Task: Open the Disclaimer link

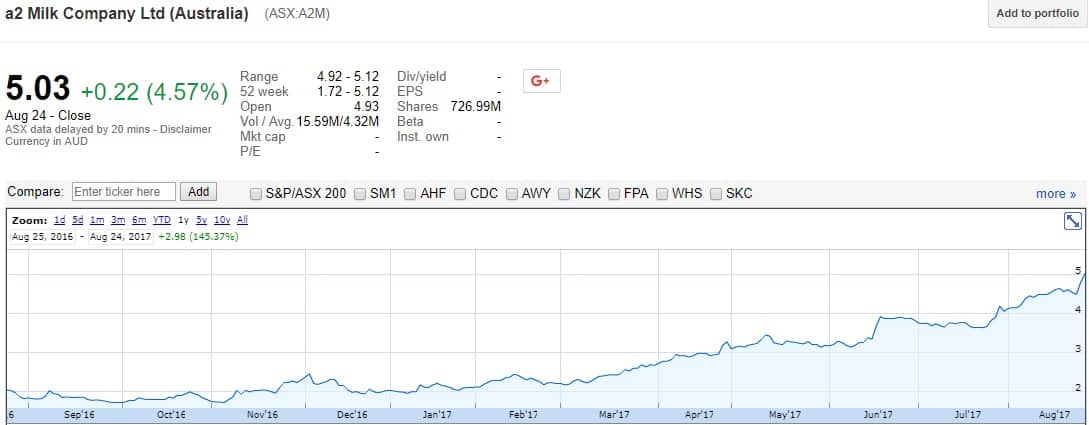Action: pos(188,129)
